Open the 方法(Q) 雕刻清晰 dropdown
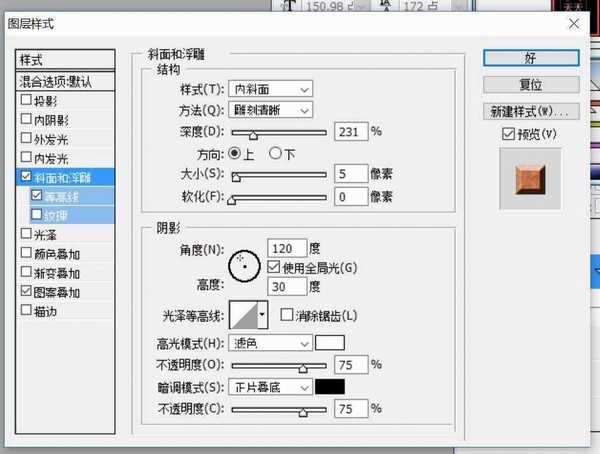This screenshot has height=454, width=600. pos(271,110)
